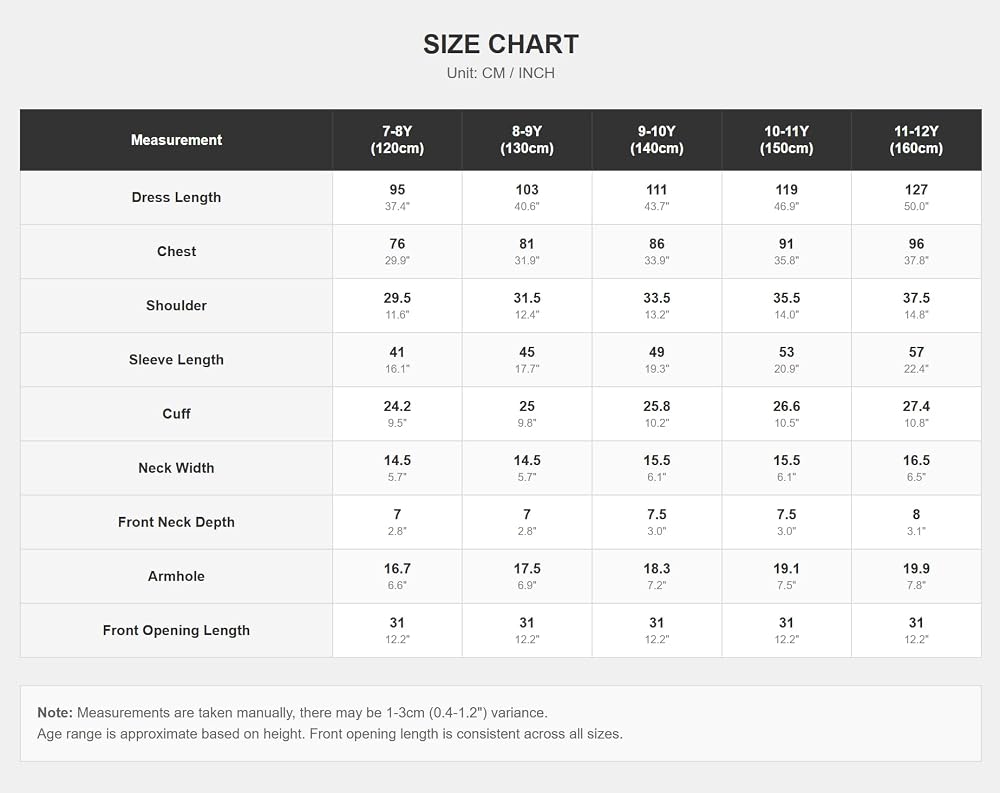Click the 29.5 shoulder value cell
The width and height of the screenshot is (1000, 793).
[397, 306]
